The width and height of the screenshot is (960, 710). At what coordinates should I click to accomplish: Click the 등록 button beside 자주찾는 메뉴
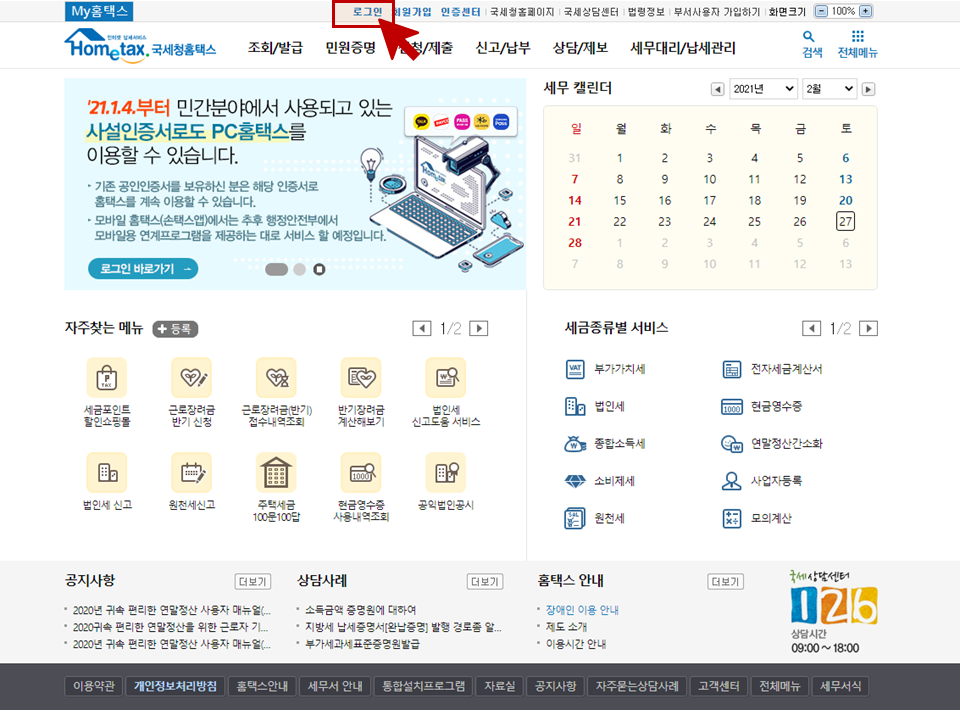click(x=175, y=329)
